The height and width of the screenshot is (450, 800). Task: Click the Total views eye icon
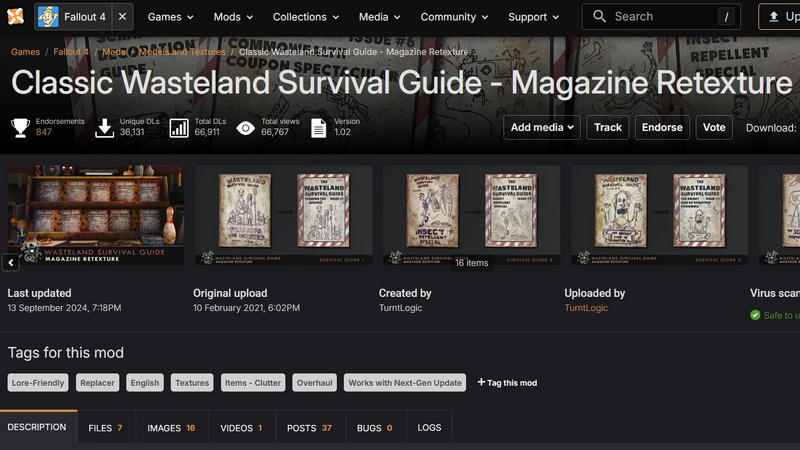(x=245, y=128)
